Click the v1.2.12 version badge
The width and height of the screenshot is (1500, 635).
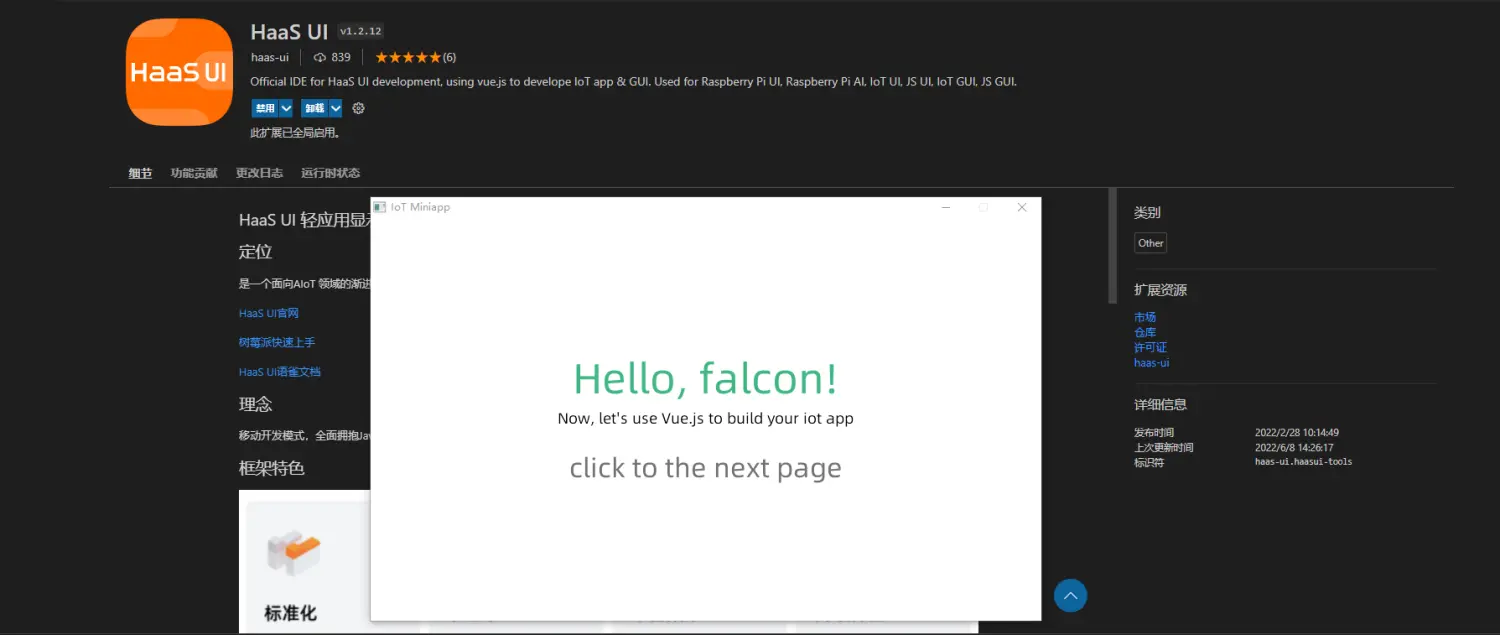click(361, 32)
